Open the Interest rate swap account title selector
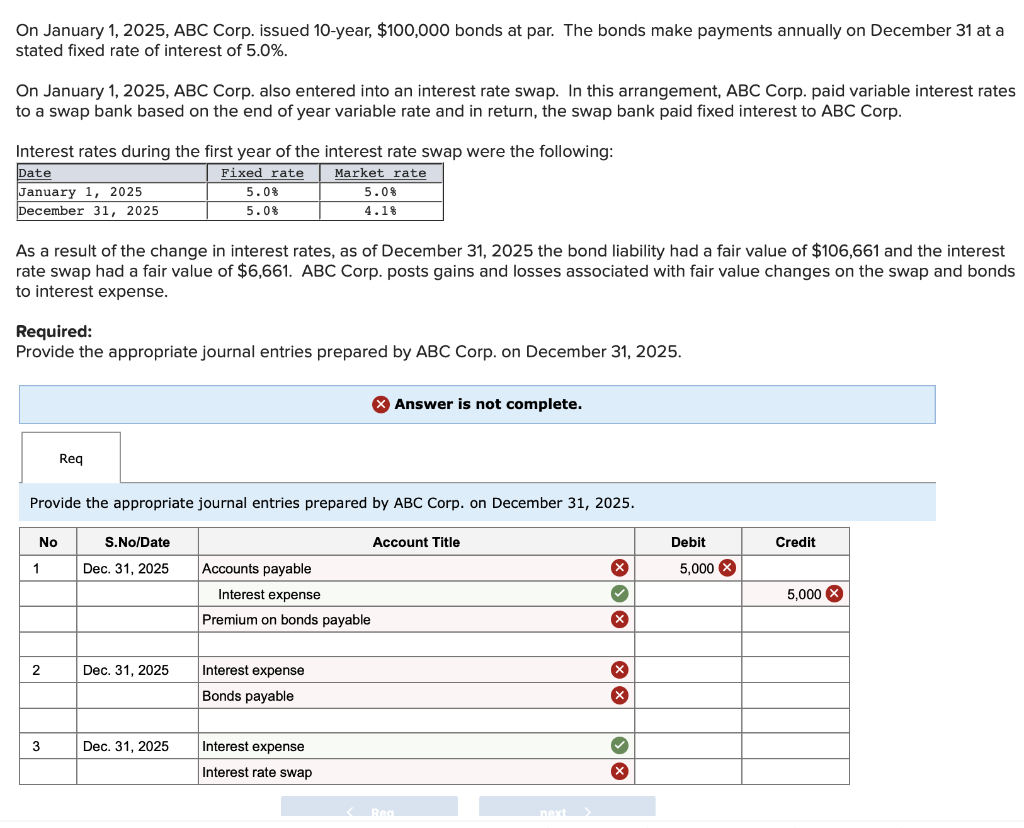This screenshot has width=1024, height=828. tap(400, 771)
